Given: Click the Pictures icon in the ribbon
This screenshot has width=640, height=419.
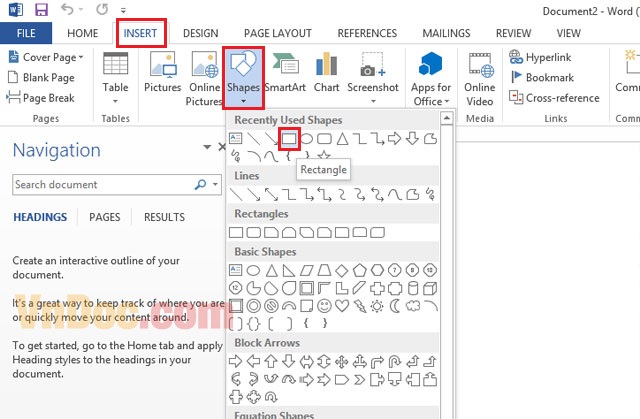Looking at the screenshot, I should click(x=162, y=75).
